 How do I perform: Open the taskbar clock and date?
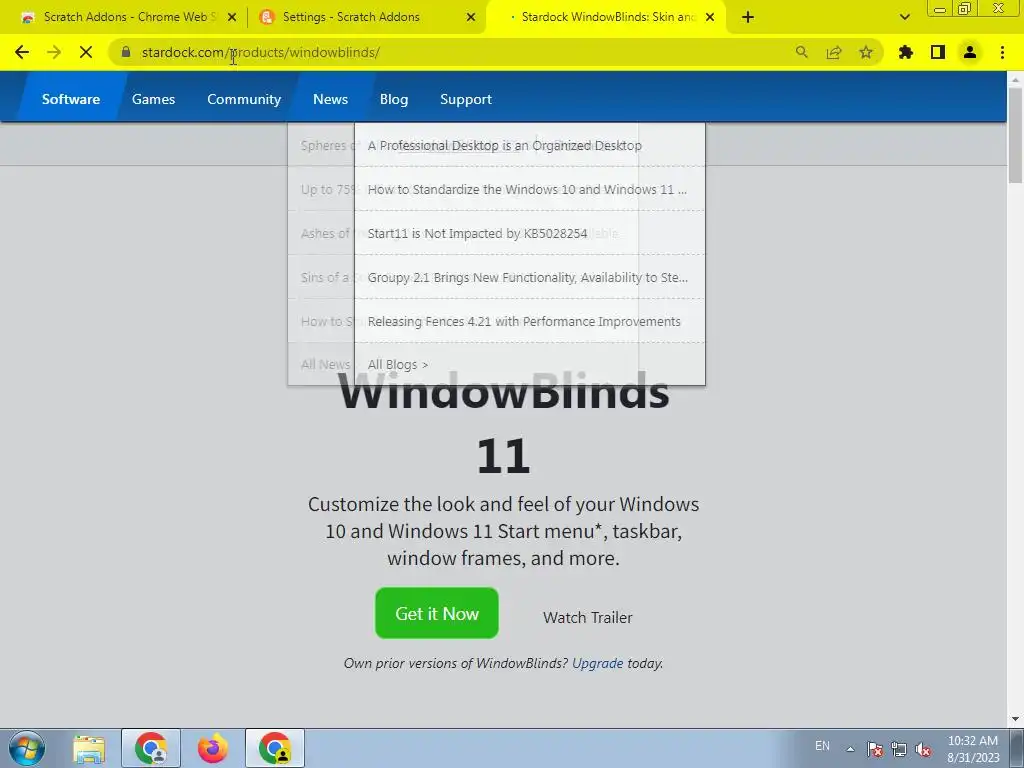coord(973,749)
